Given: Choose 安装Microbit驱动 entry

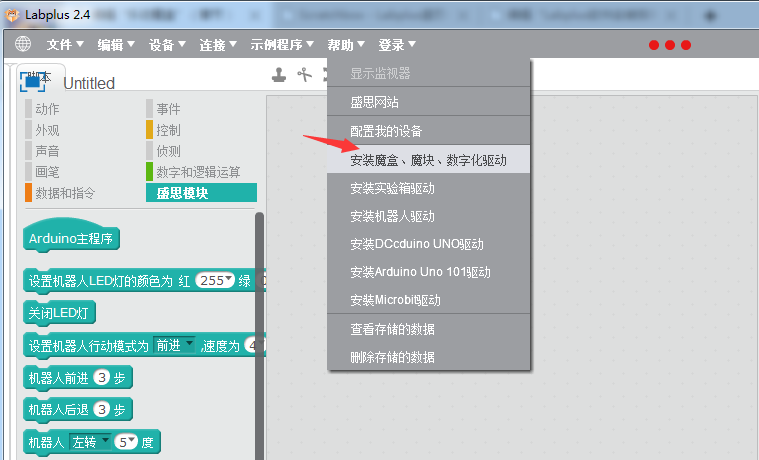Looking at the screenshot, I should pos(429,300).
